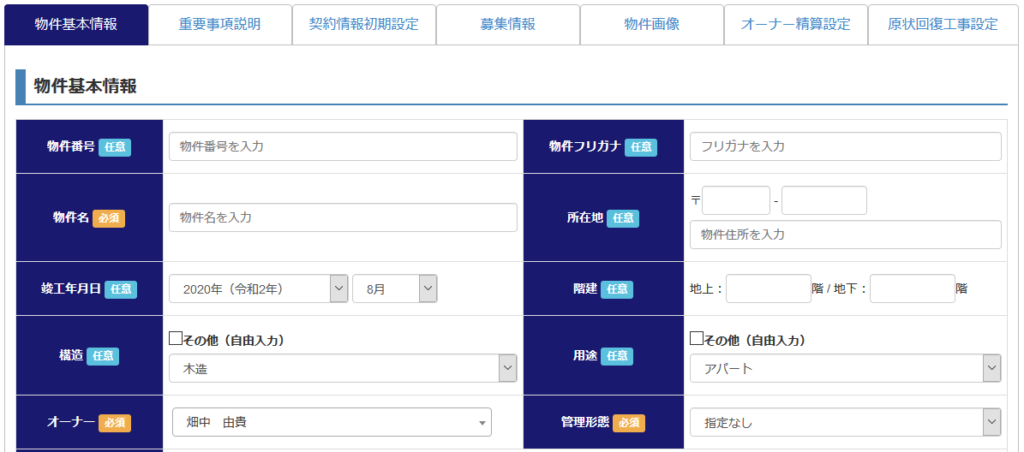Enable その他 (自由入力) checkbox for 構造
Image resolution: width=1024 pixels, height=452 pixels.
coord(176,339)
